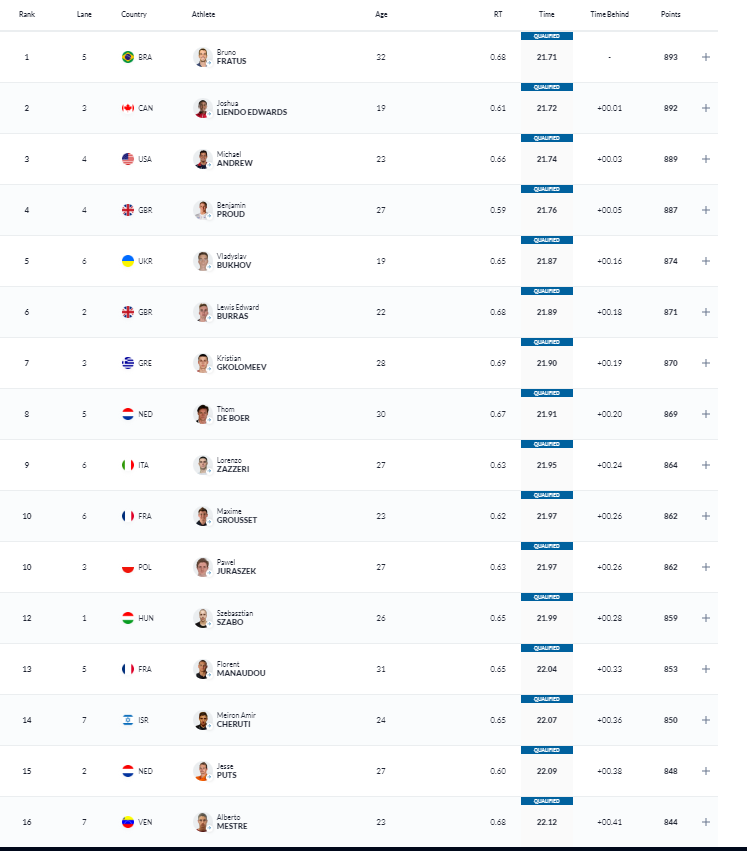Viewport: 747px width, 851px height.
Task: Click Pawel Juraszek's profile photo
Action: [x=202, y=567]
